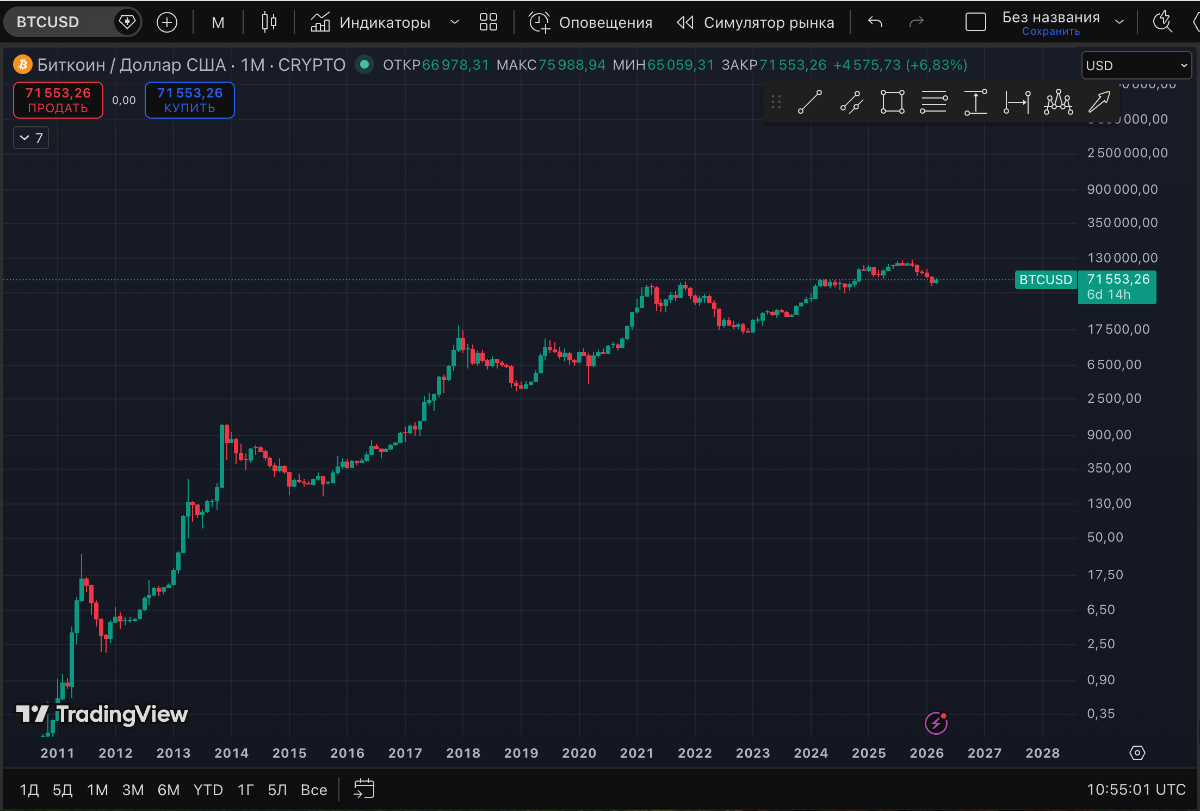Select the XABCD pattern tool
This screenshot has height=811, width=1200.
(1058, 102)
